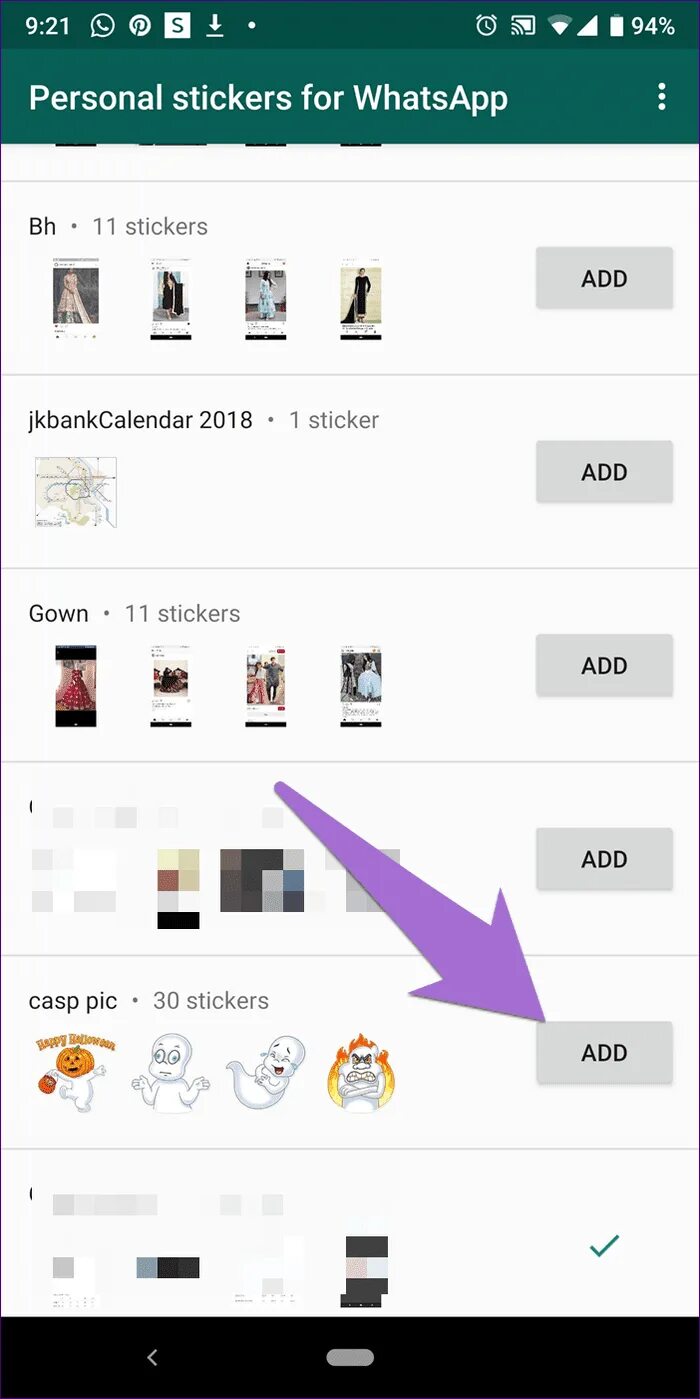Viewport: 700px width, 1399px height.
Task: Add the Gown sticker pack
Action: tap(604, 665)
